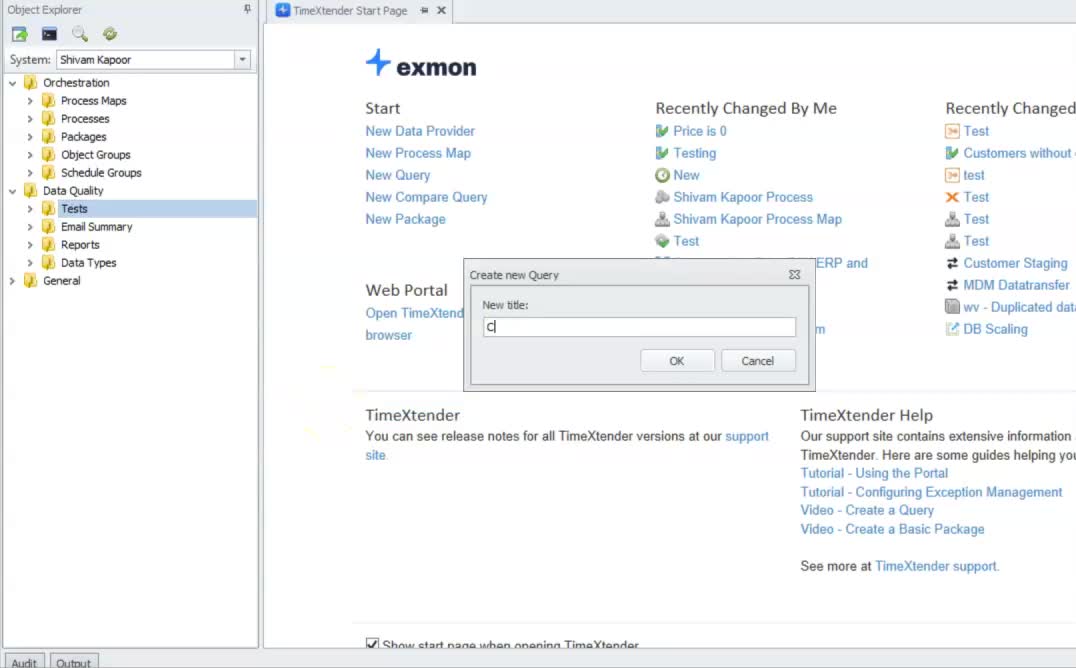Click the Orchestration folder icon
This screenshot has width=1076, height=668.
pyautogui.click(x=30, y=82)
